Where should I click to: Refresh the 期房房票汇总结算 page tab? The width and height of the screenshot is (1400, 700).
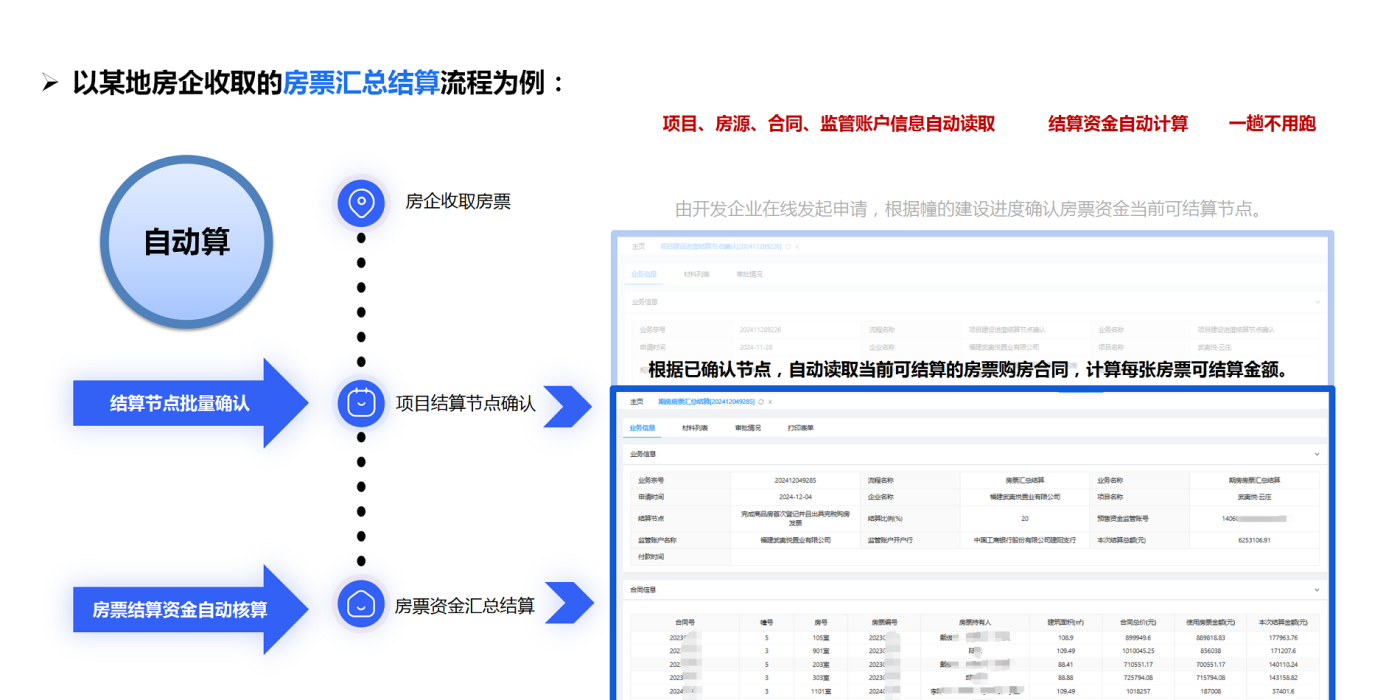[x=761, y=401]
